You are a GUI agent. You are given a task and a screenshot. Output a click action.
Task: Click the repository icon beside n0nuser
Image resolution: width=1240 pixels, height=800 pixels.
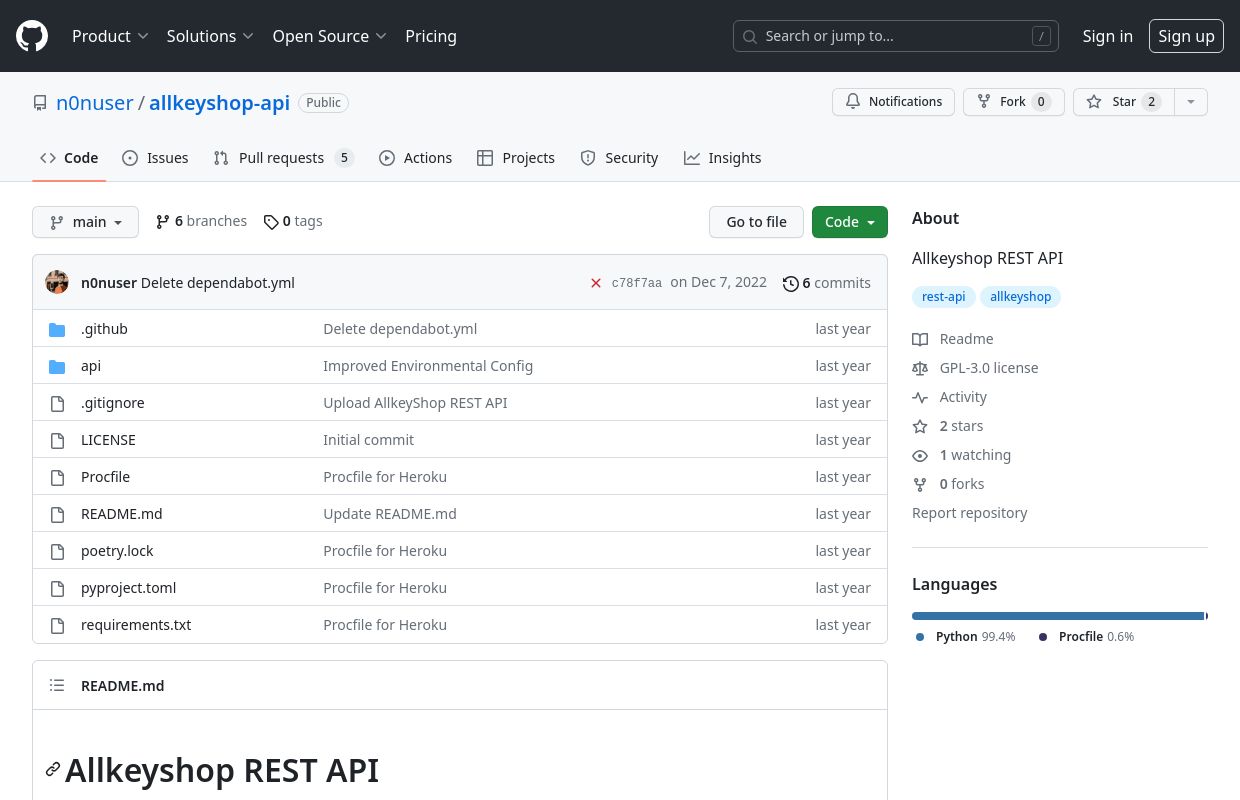click(x=40, y=103)
